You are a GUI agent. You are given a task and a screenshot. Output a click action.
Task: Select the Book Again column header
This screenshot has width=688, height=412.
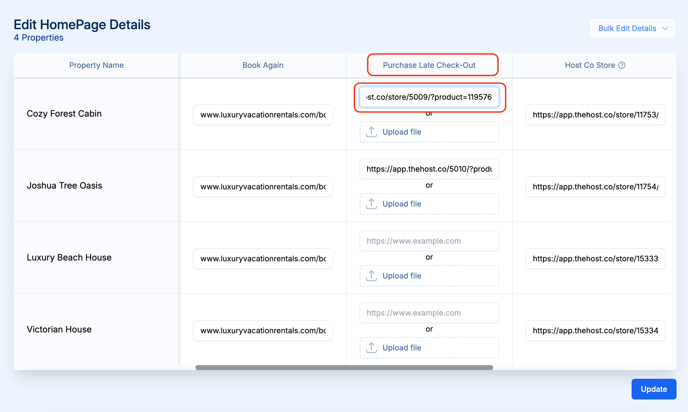point(263,65)
